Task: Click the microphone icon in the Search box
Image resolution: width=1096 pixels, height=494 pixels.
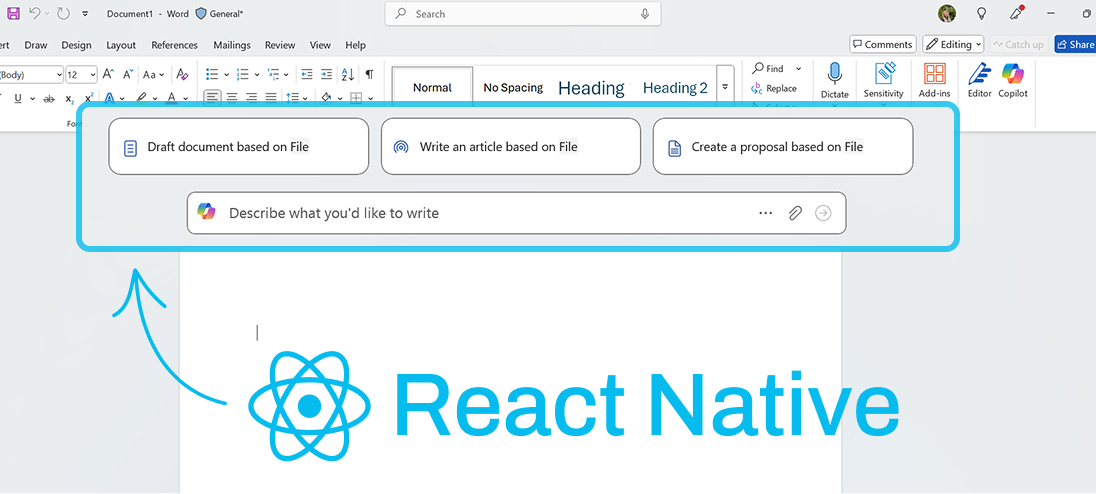Action: click(644, 13)
